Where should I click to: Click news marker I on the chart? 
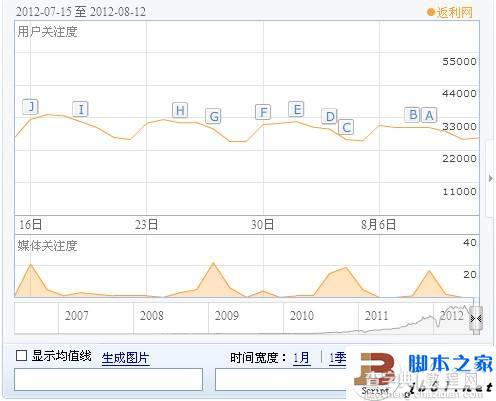(x=81, y=109)
